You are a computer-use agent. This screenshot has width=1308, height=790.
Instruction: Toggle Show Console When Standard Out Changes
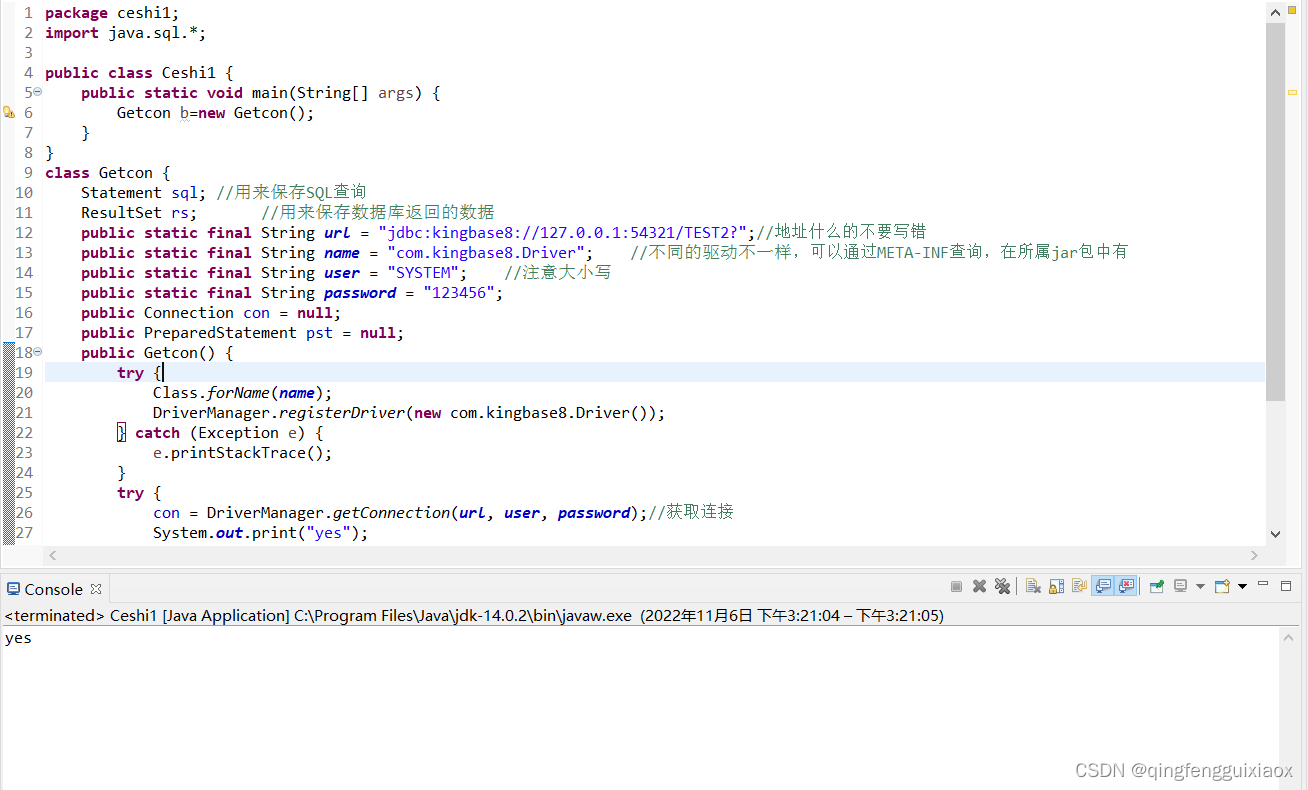click(x=1102, y=586)
